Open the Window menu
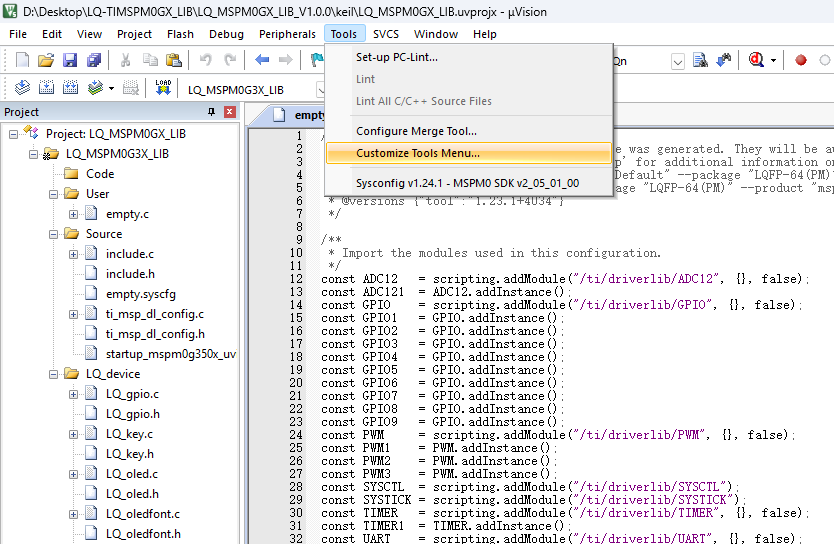This screenshot has width=834, height=544. 436,34
